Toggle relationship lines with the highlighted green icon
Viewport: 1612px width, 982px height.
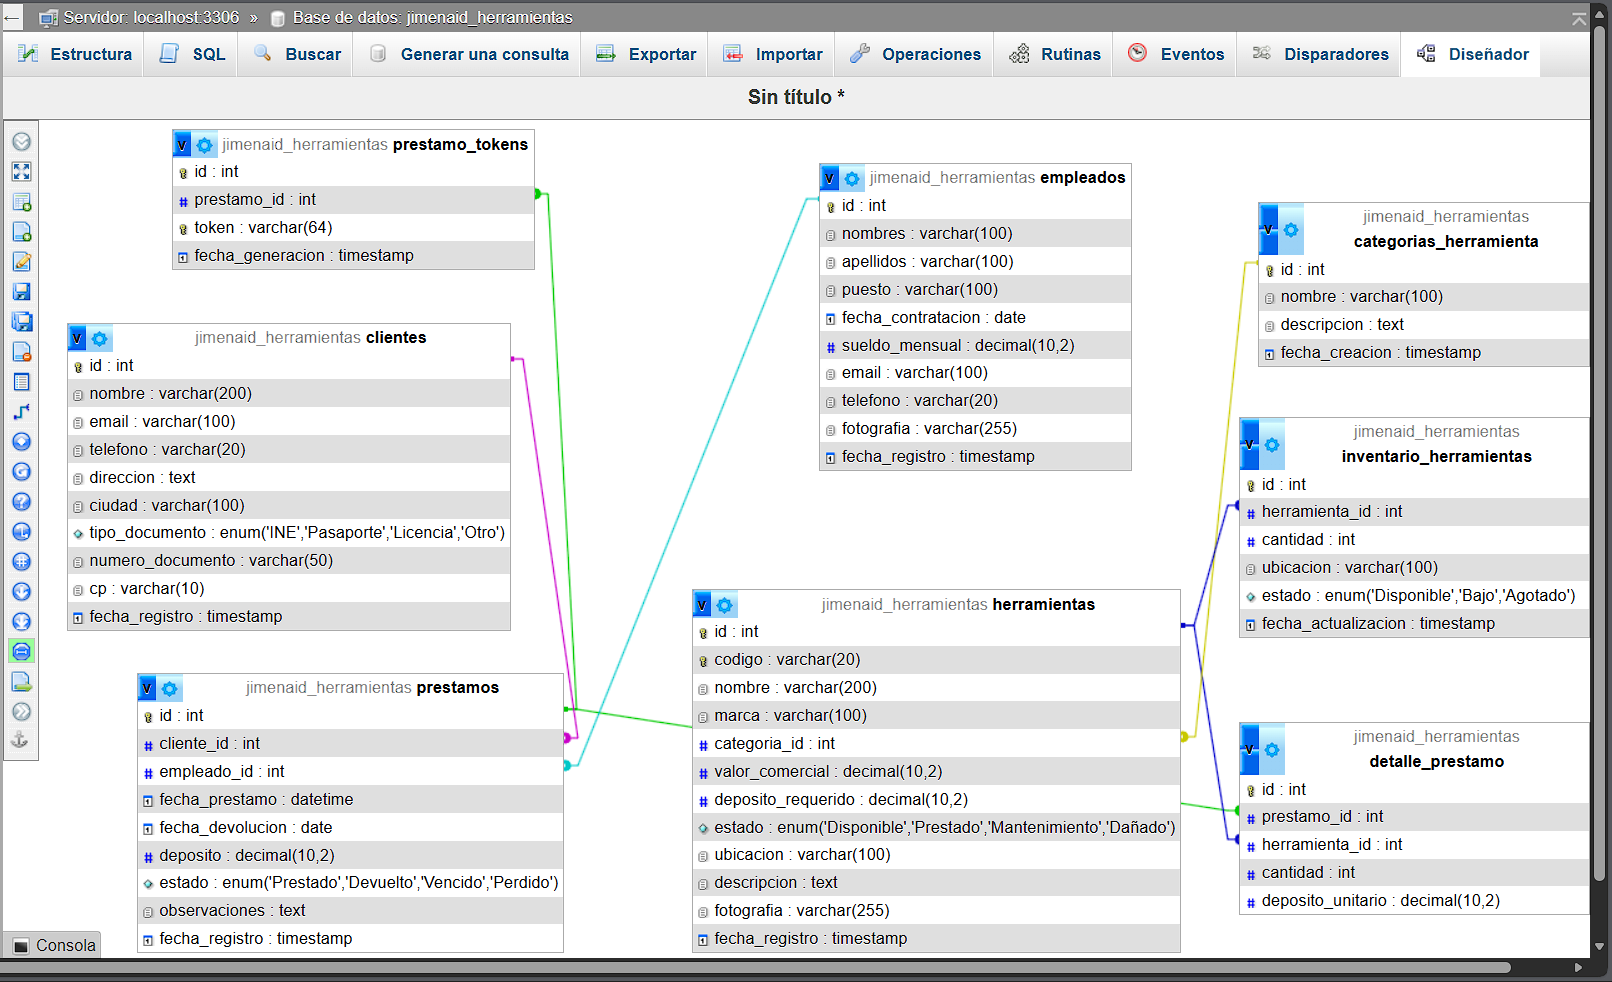[21, 652]
